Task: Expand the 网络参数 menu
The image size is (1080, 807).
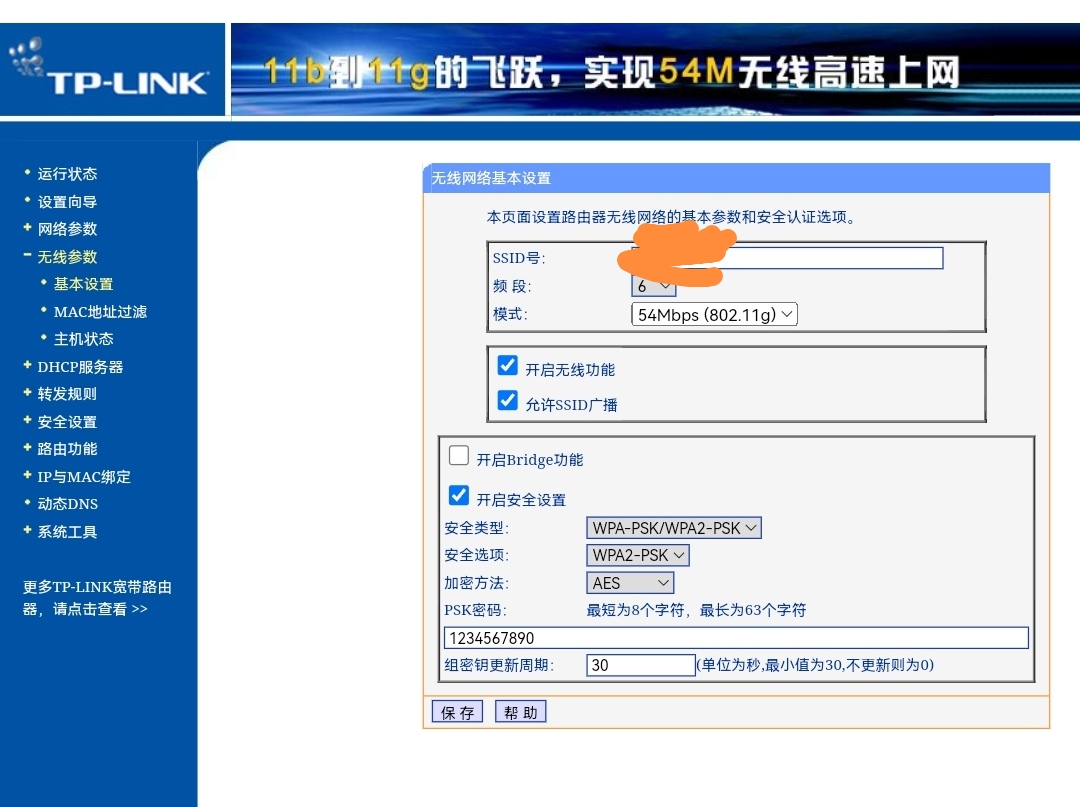Action: click(x=67, y=229)
